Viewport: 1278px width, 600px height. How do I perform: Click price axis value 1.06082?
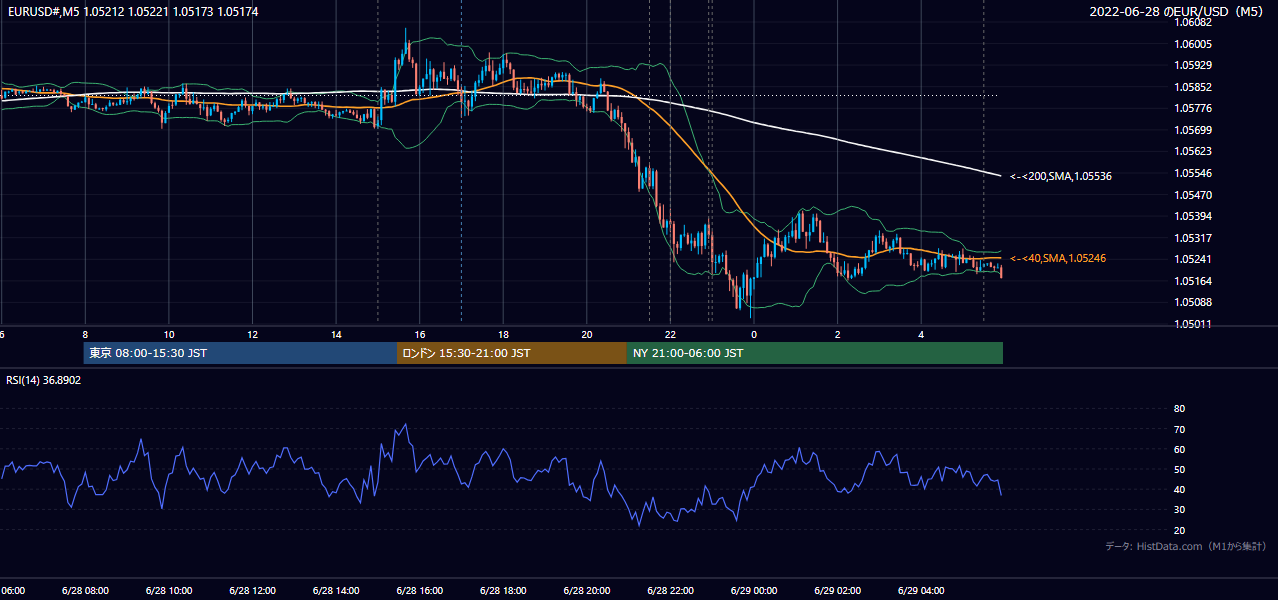pyautogui.click(x=1195, y=23)
